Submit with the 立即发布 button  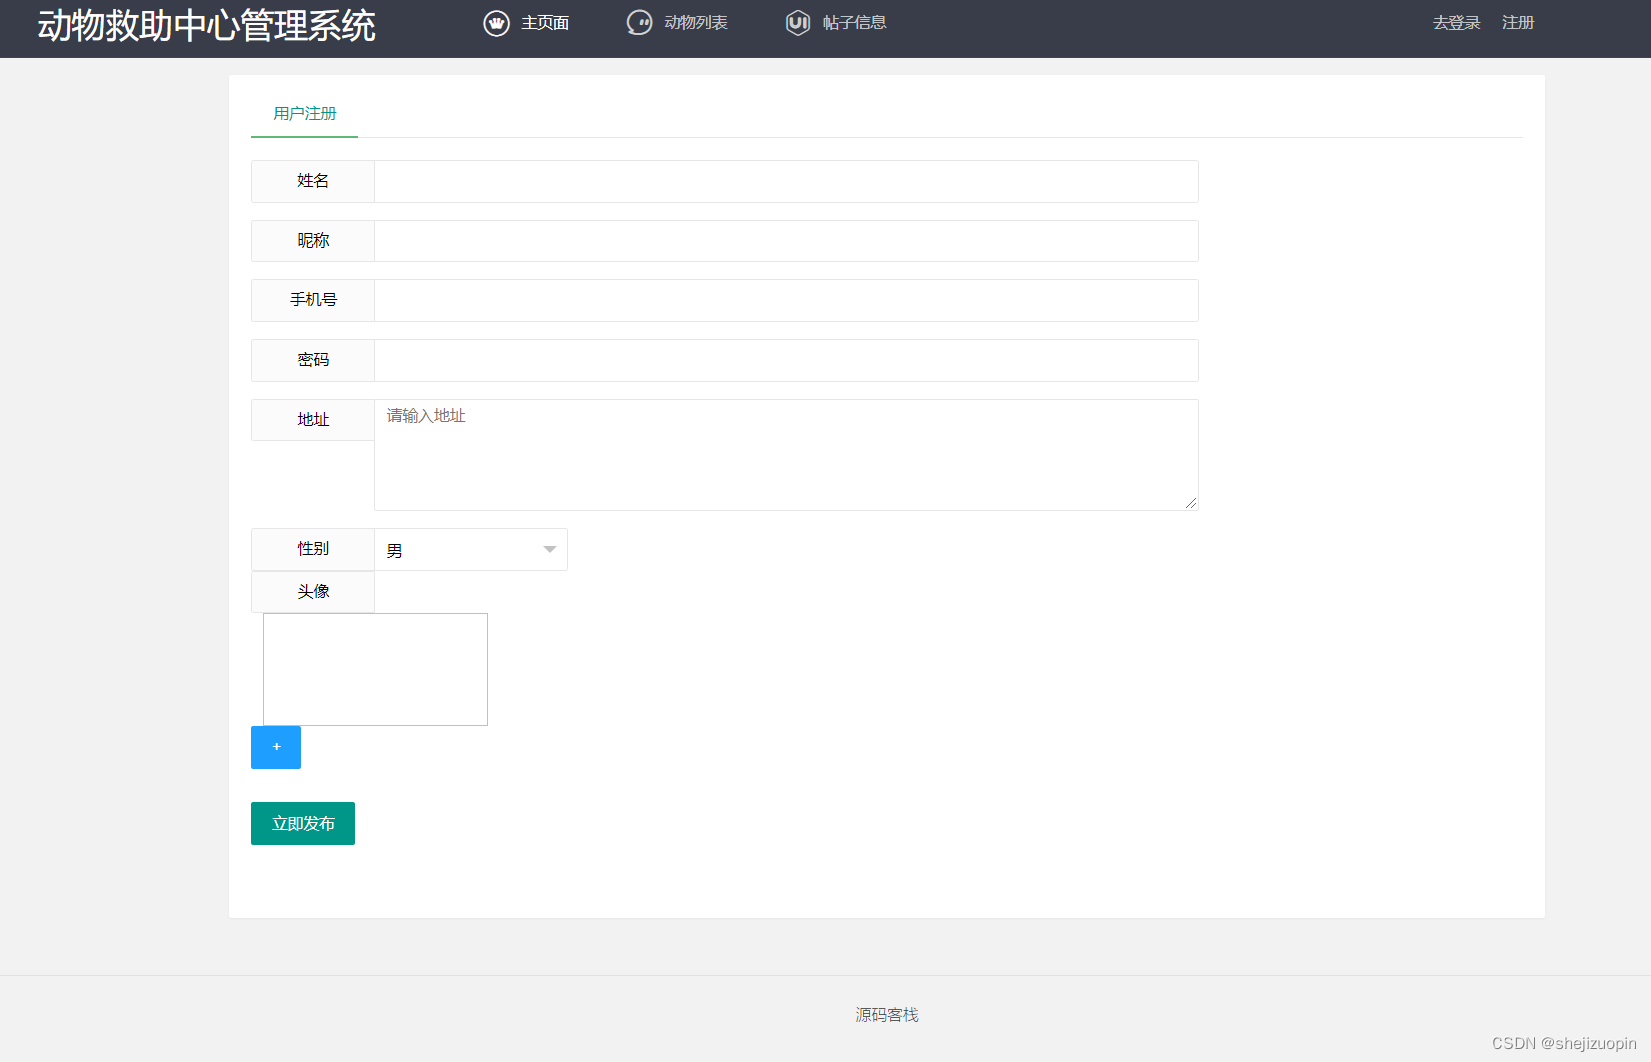303,823
